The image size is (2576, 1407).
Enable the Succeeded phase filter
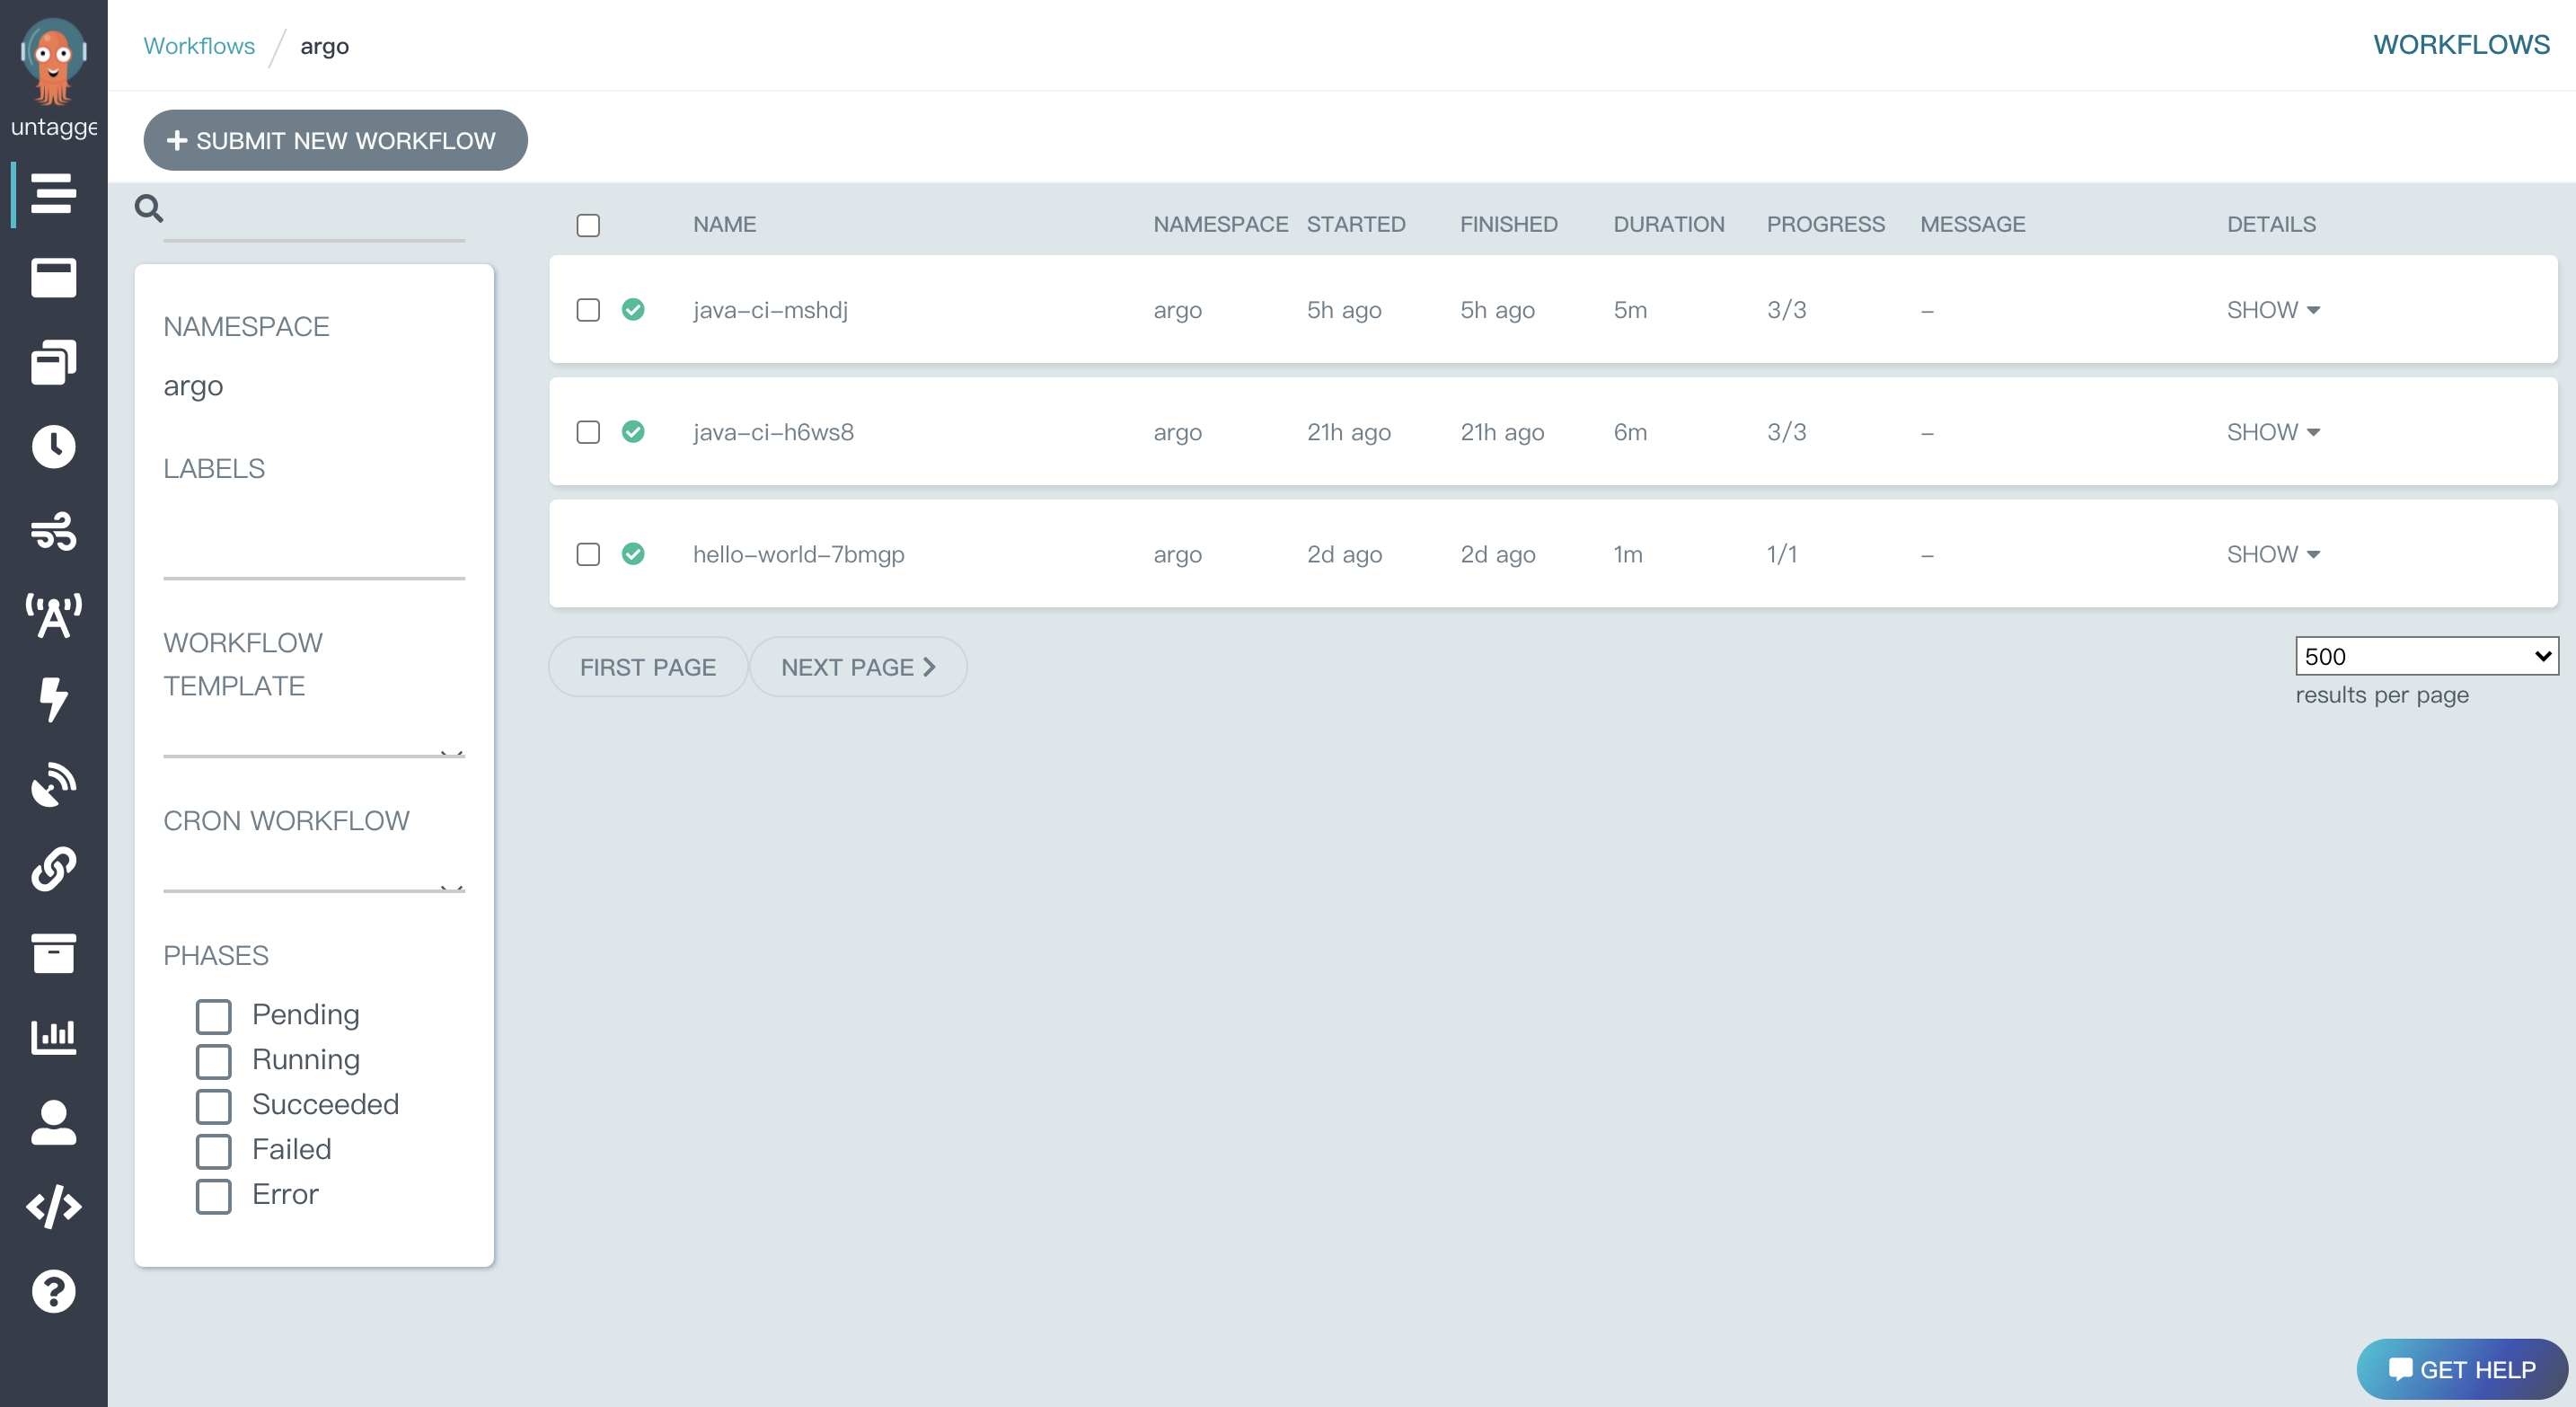click(x=213, y=1105)
